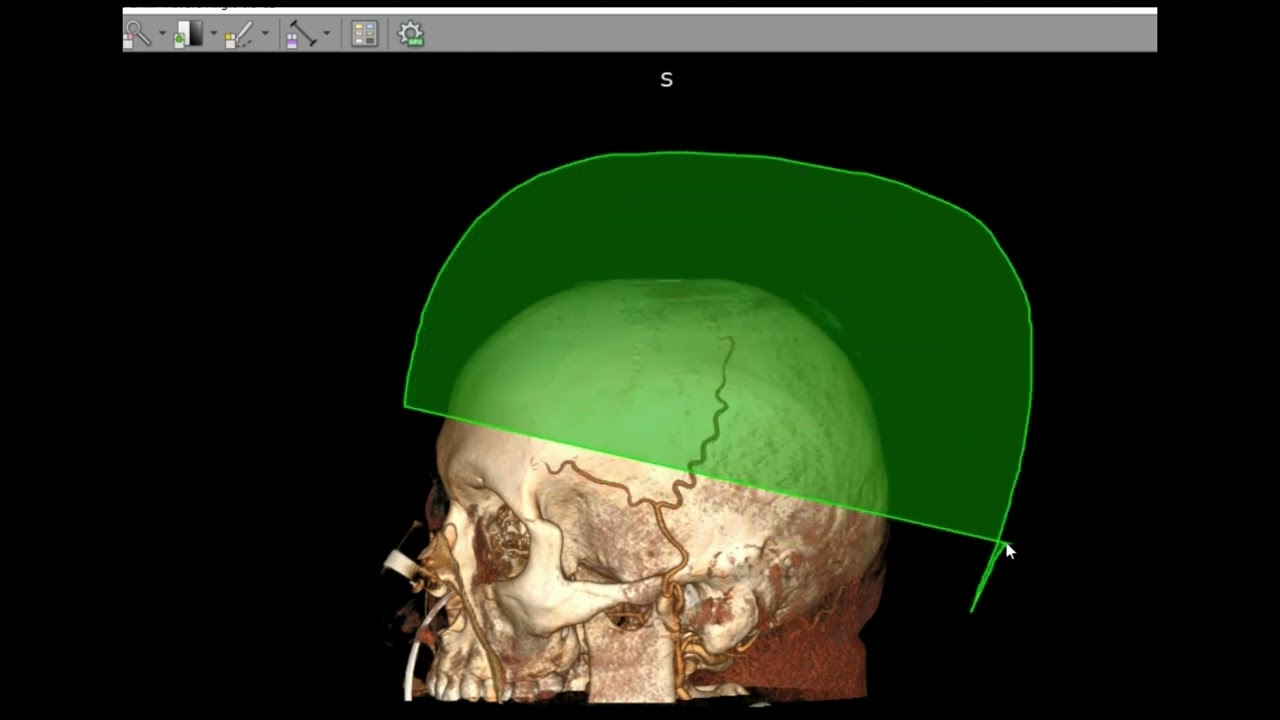Open the scalpel tool dropdown arrow
The height and width of the screenshot is (720, 1280).
click(x=265, y=34)
